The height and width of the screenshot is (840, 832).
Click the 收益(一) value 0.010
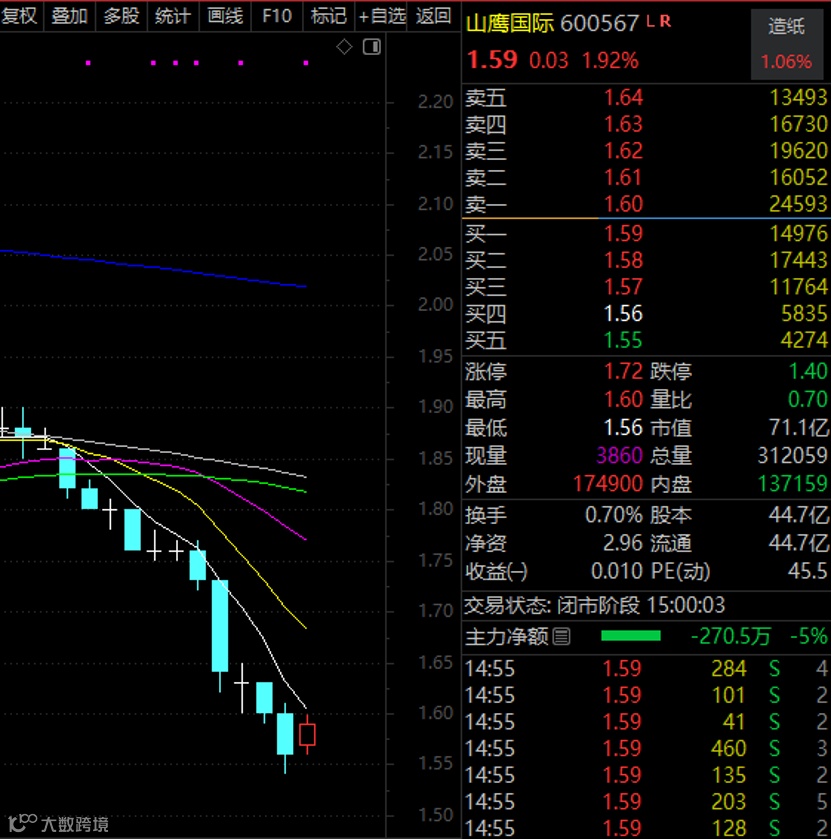[617, 572]
